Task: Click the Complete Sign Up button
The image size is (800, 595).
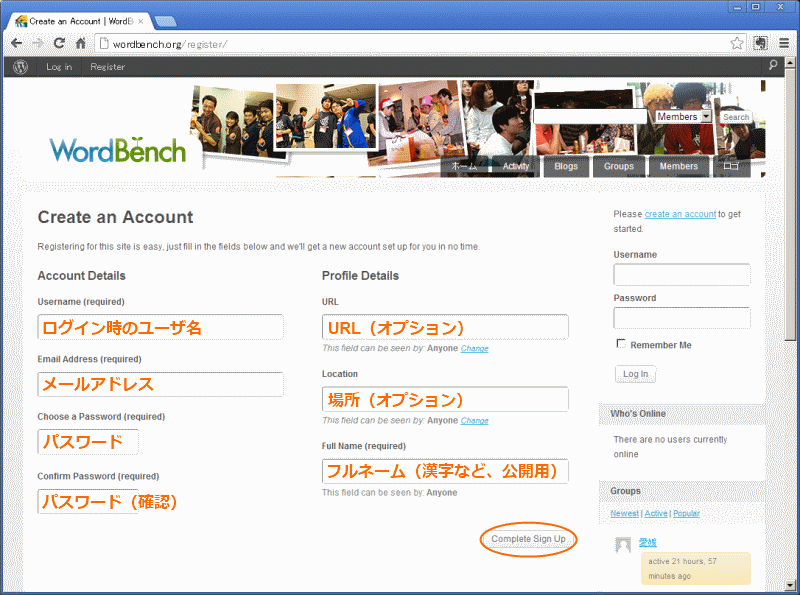Action: point(528,539)
